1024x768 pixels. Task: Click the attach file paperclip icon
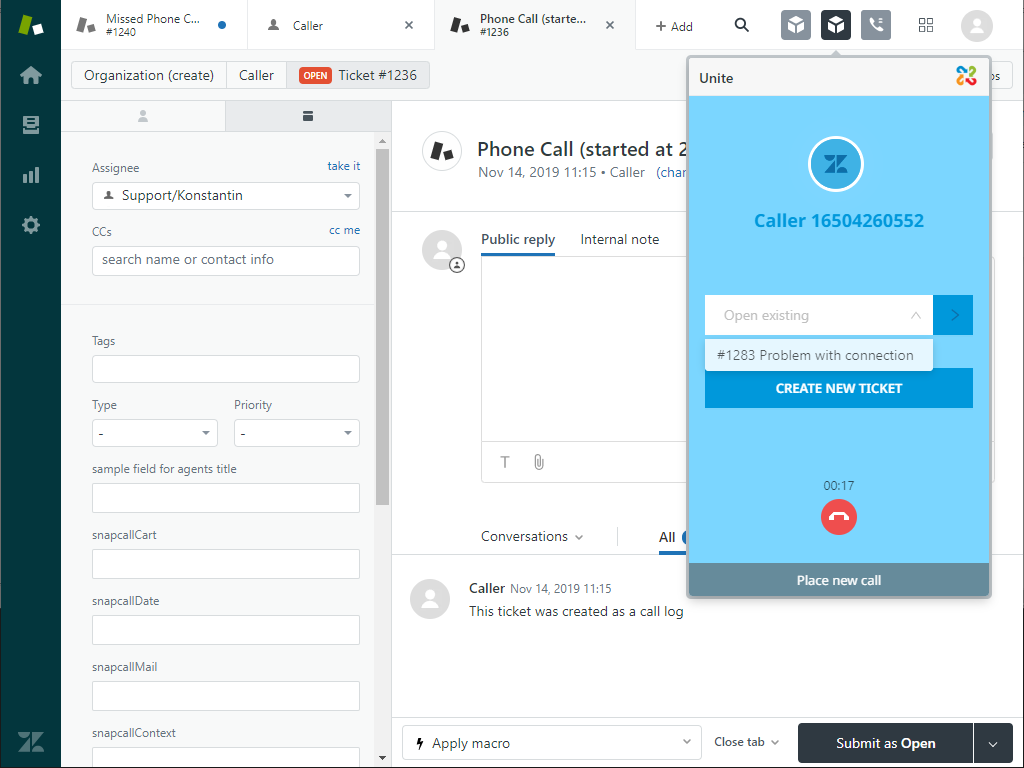(x=538, y=462)
